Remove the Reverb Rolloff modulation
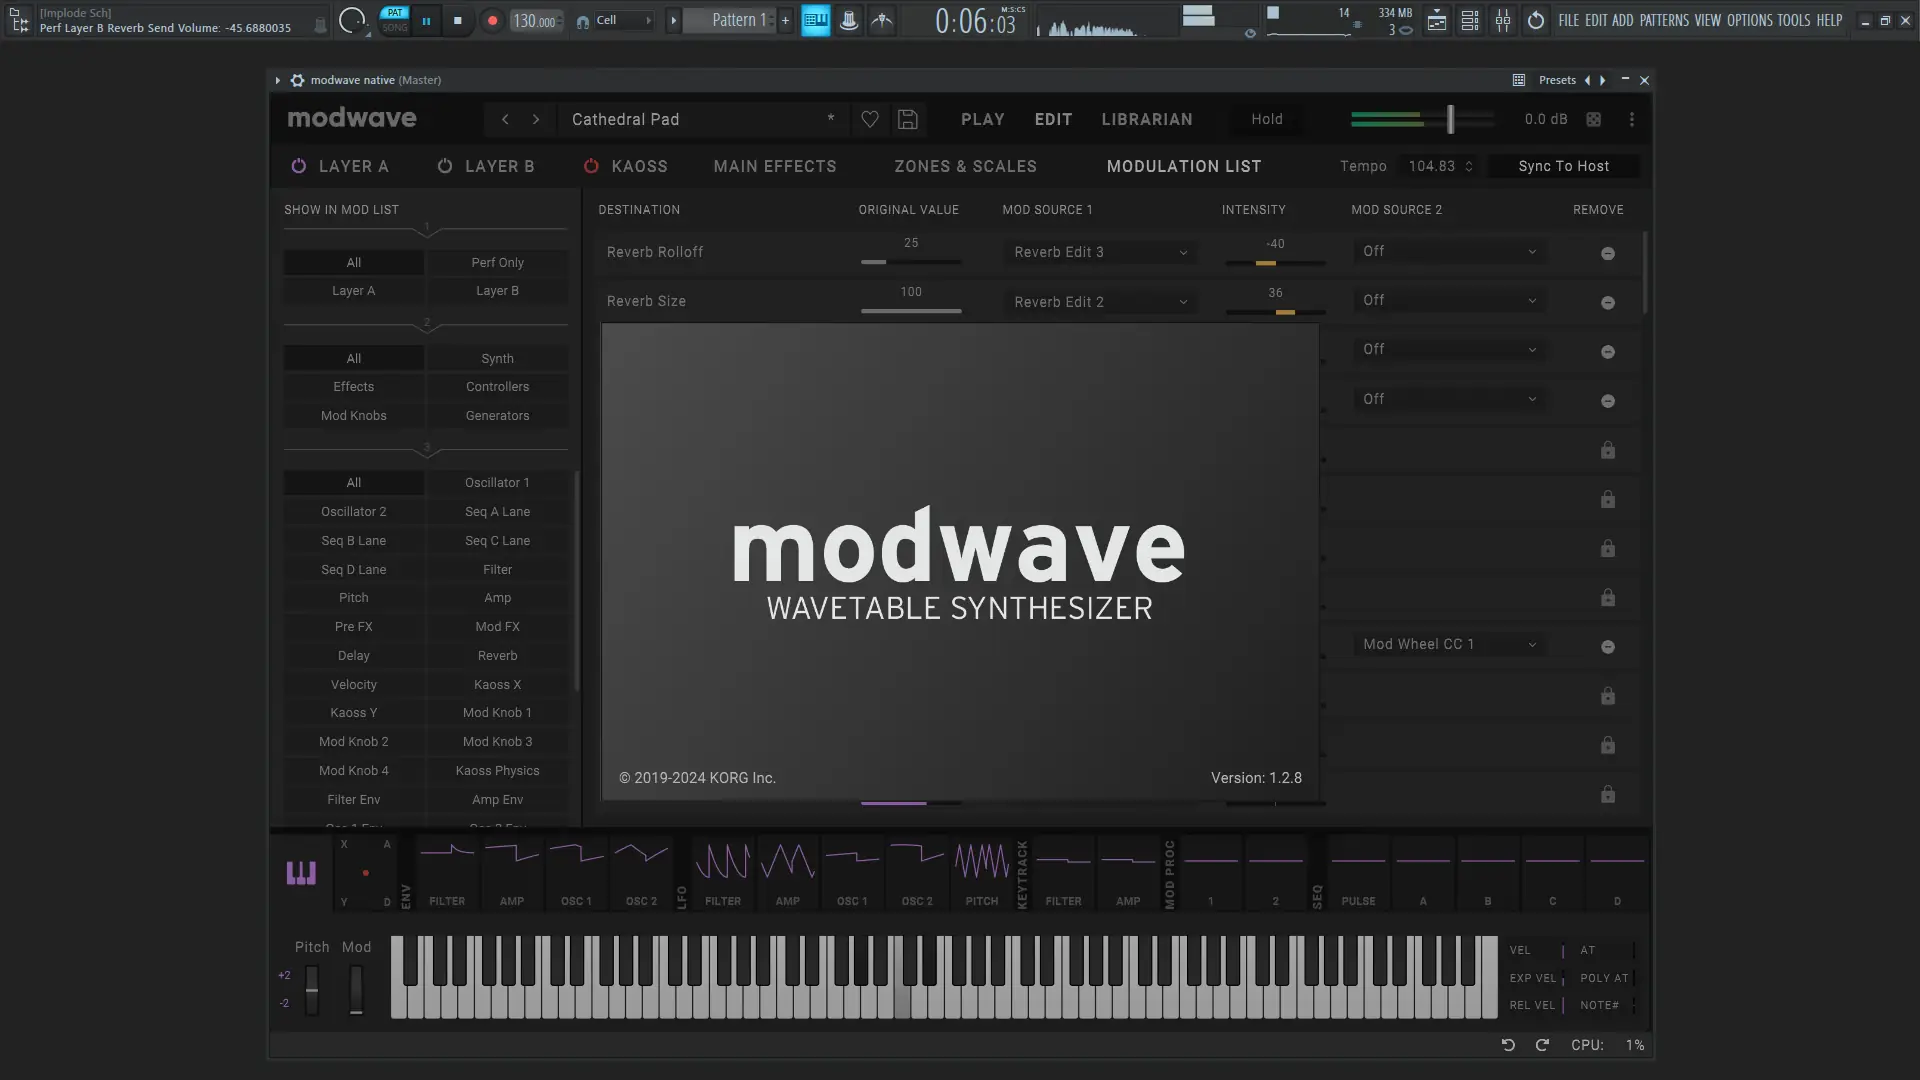1920x1080 pixels. pyautogui.click(x=1607, y=254)
